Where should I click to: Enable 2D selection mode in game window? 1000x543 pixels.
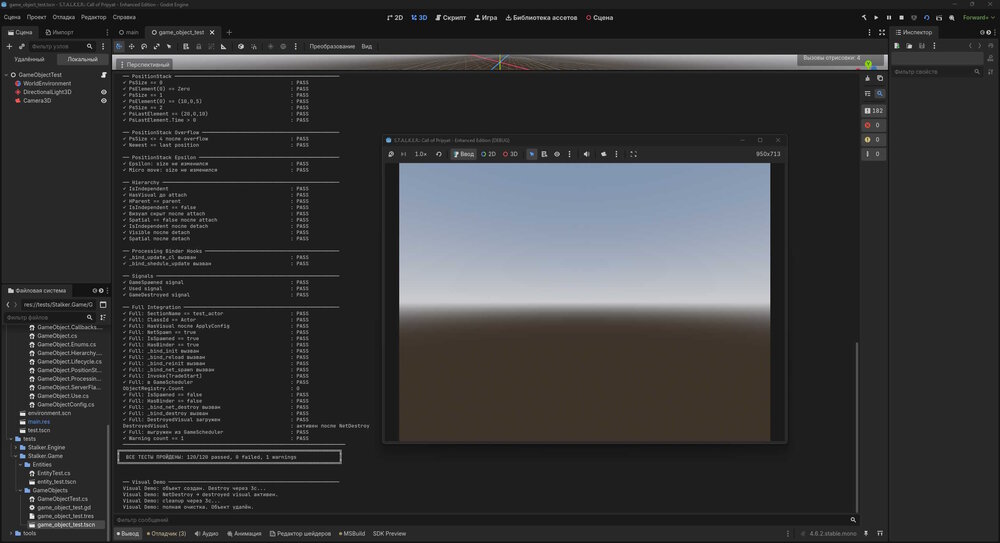click(x=489, y=154)
